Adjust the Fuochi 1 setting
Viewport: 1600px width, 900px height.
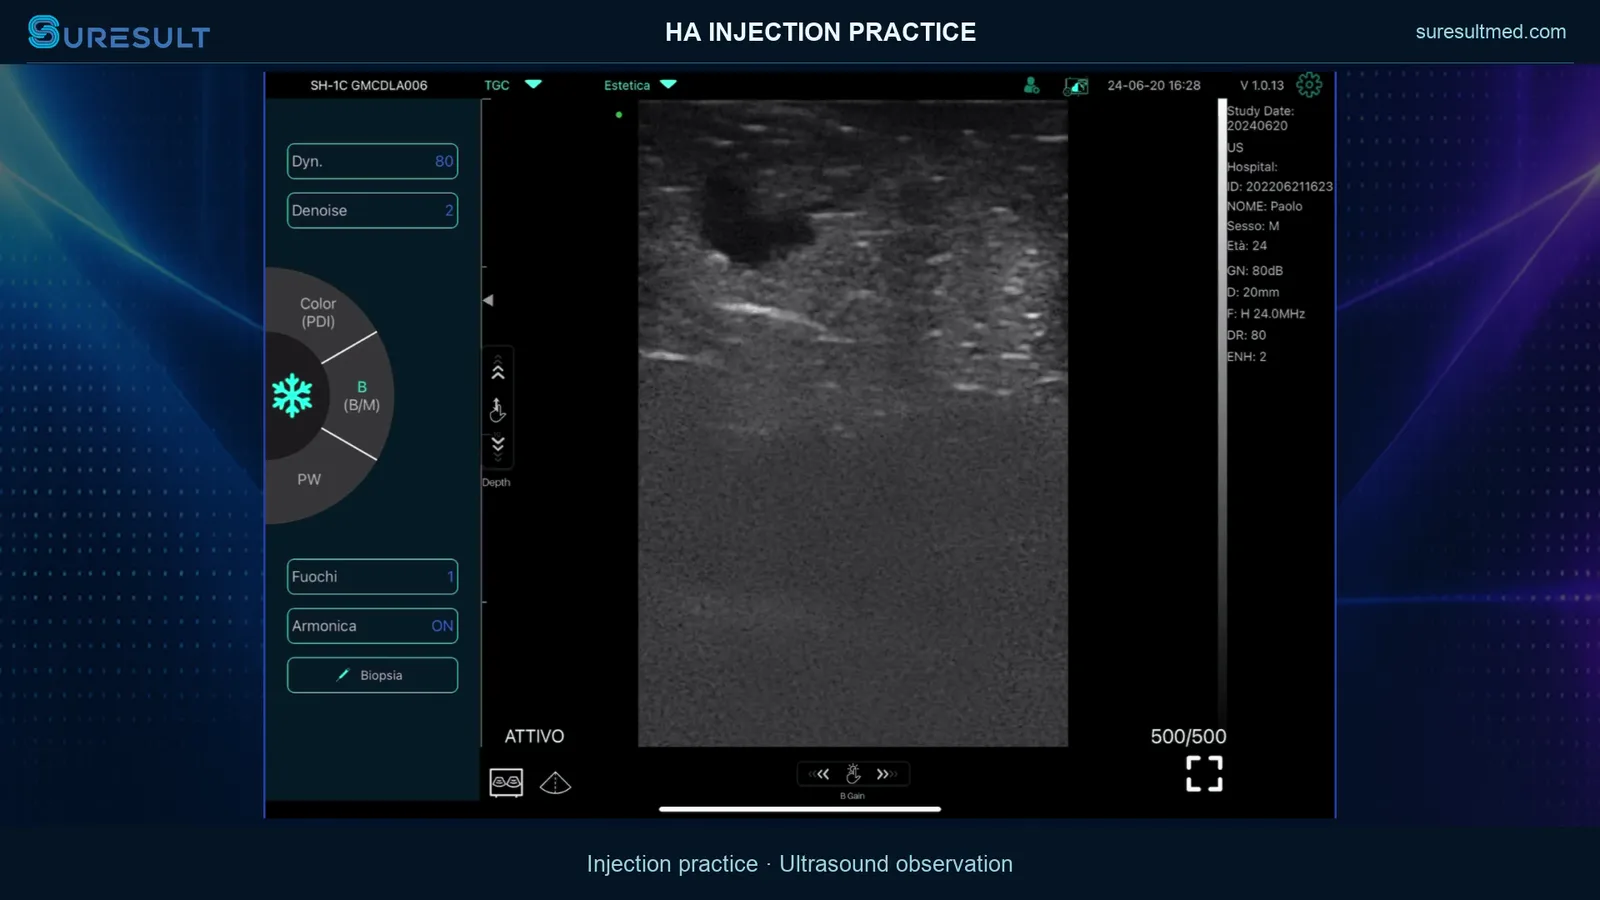click(372, 577)
